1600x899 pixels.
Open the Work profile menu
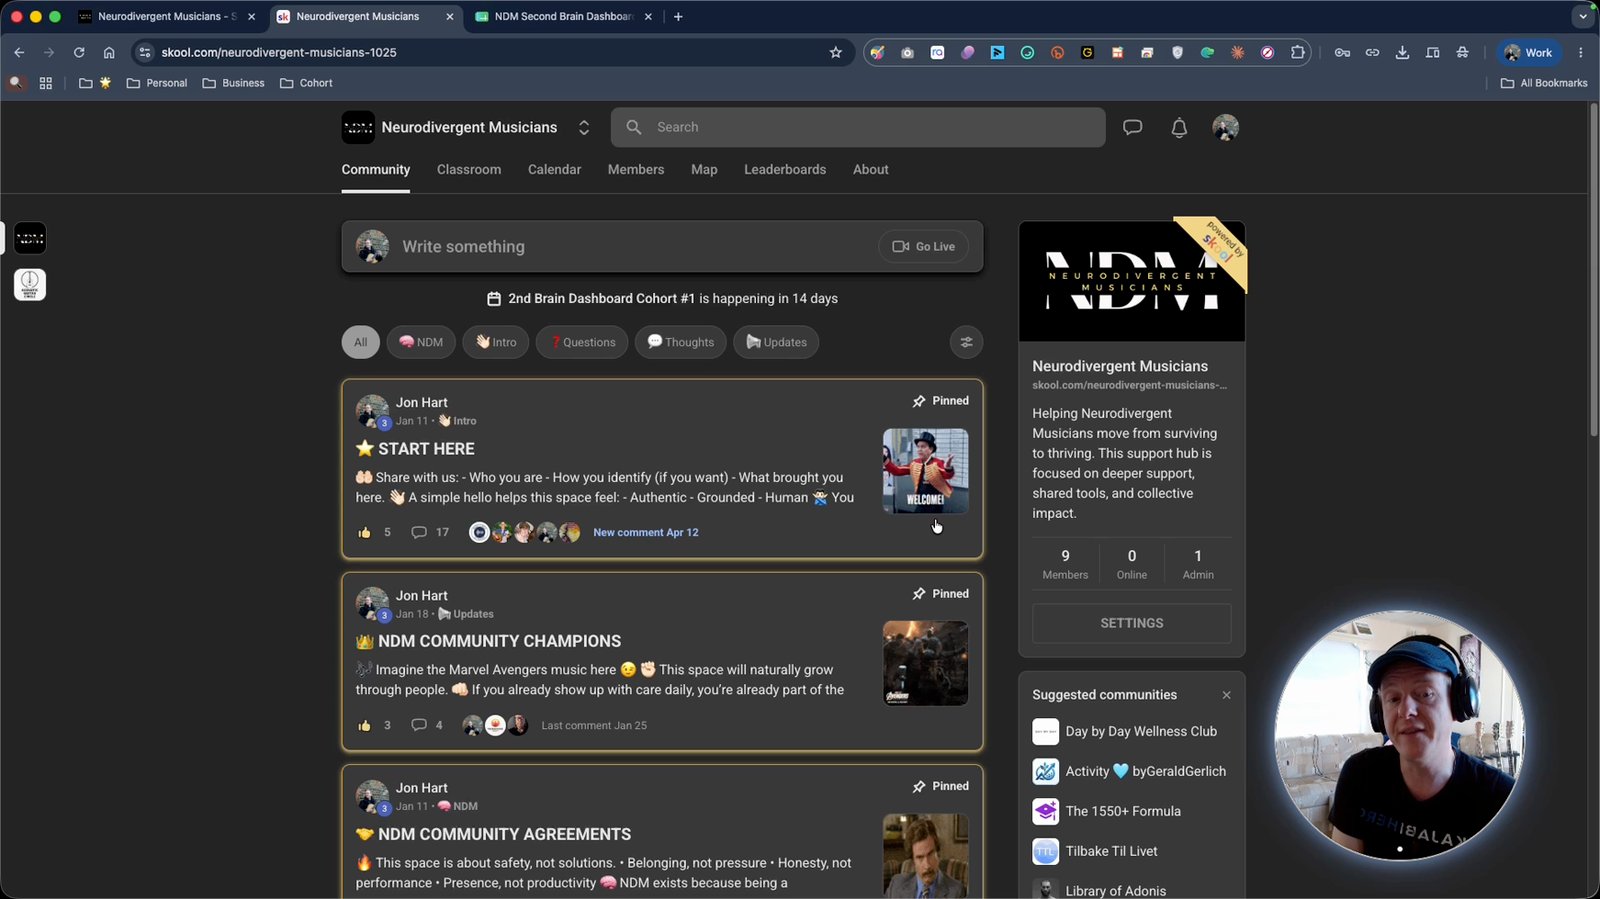click(x=1529, y=53)
